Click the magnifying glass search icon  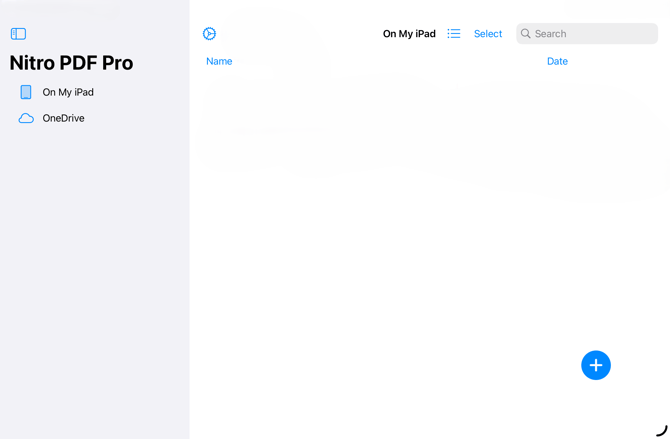pyautogui.click(x=526, y=34)
